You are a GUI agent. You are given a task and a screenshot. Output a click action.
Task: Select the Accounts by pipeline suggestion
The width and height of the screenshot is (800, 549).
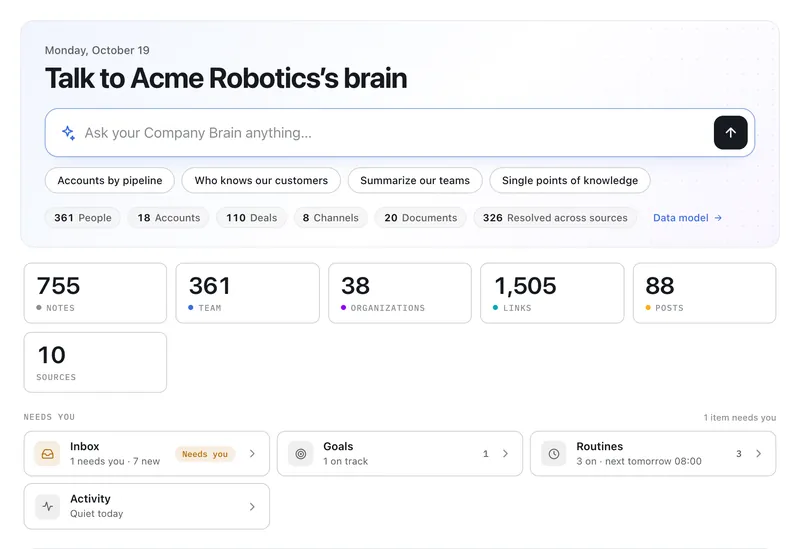(110, 181)
